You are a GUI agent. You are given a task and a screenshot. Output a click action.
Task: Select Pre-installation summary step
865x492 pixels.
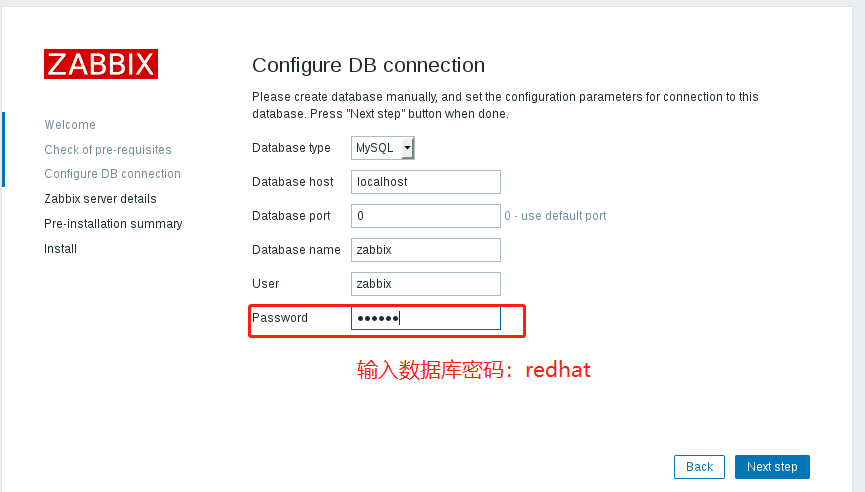tap(113, 223)
